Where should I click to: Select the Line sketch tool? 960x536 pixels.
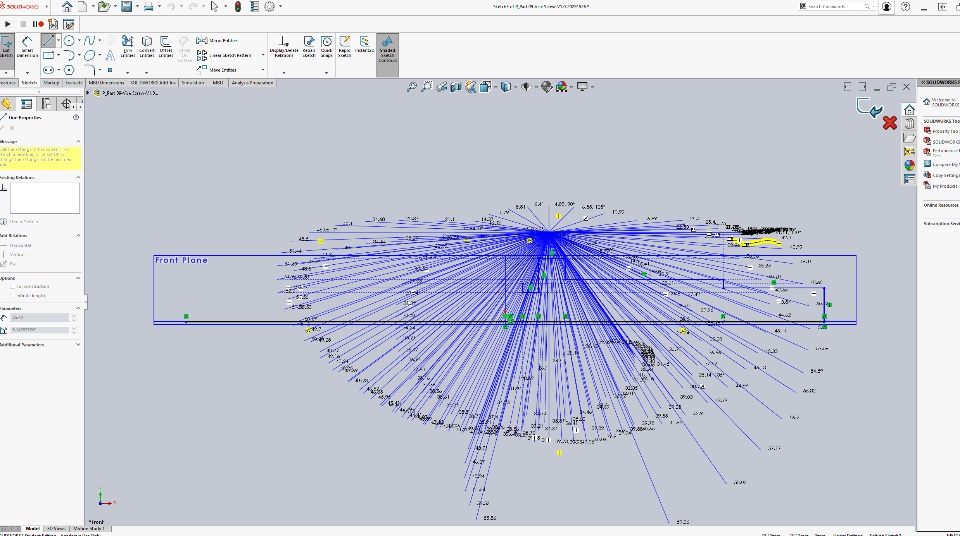pyautogui.click(x=48, y=40)
